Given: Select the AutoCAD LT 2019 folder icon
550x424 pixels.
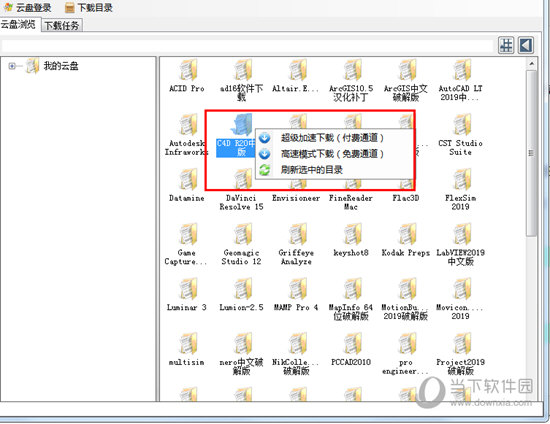Looking at the screenshot, I should 462,70.
